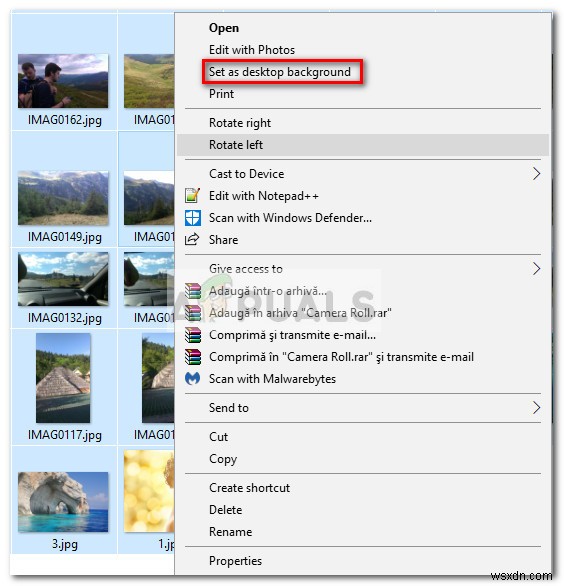Choose Copy from the context menu
Screen dimensions: 564x586
[x=223, y=459]
